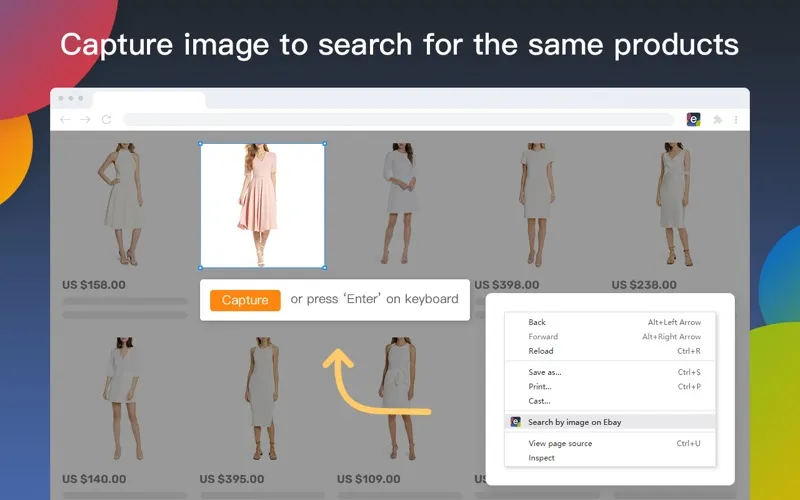Click the US $398.00 price text
The image size is (800, 500).
507,285
